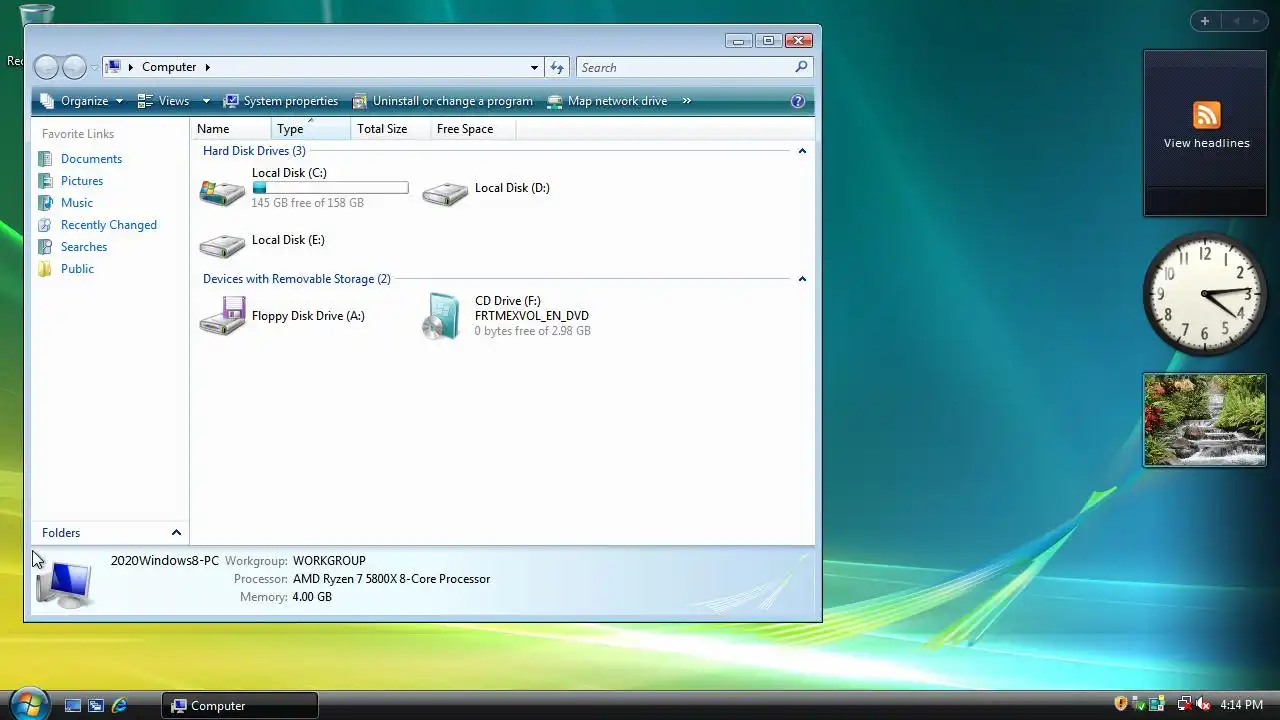Select the Local Disk (D:) drive icon

coord(445,193)
